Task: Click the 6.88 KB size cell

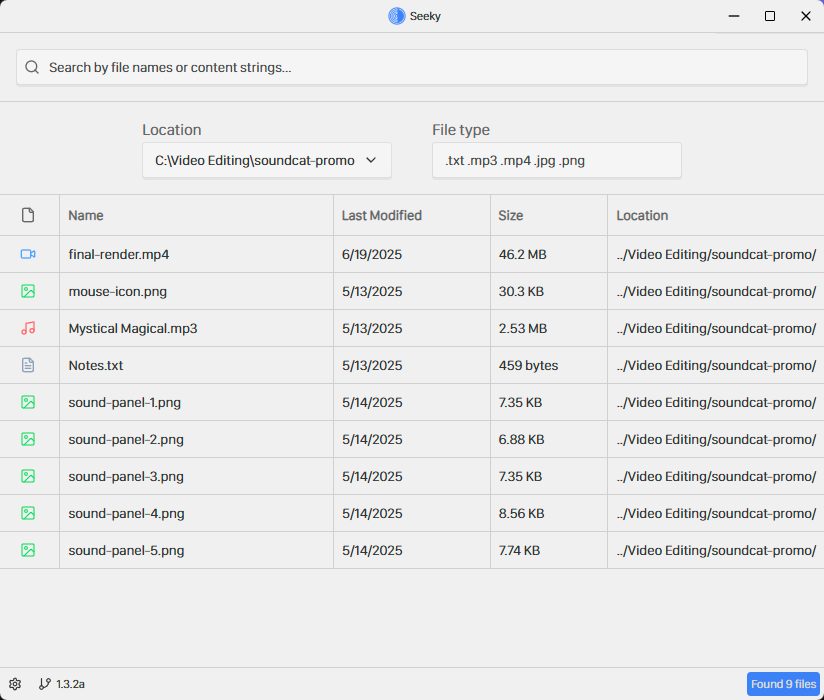Action: click(x=521, y=439)
